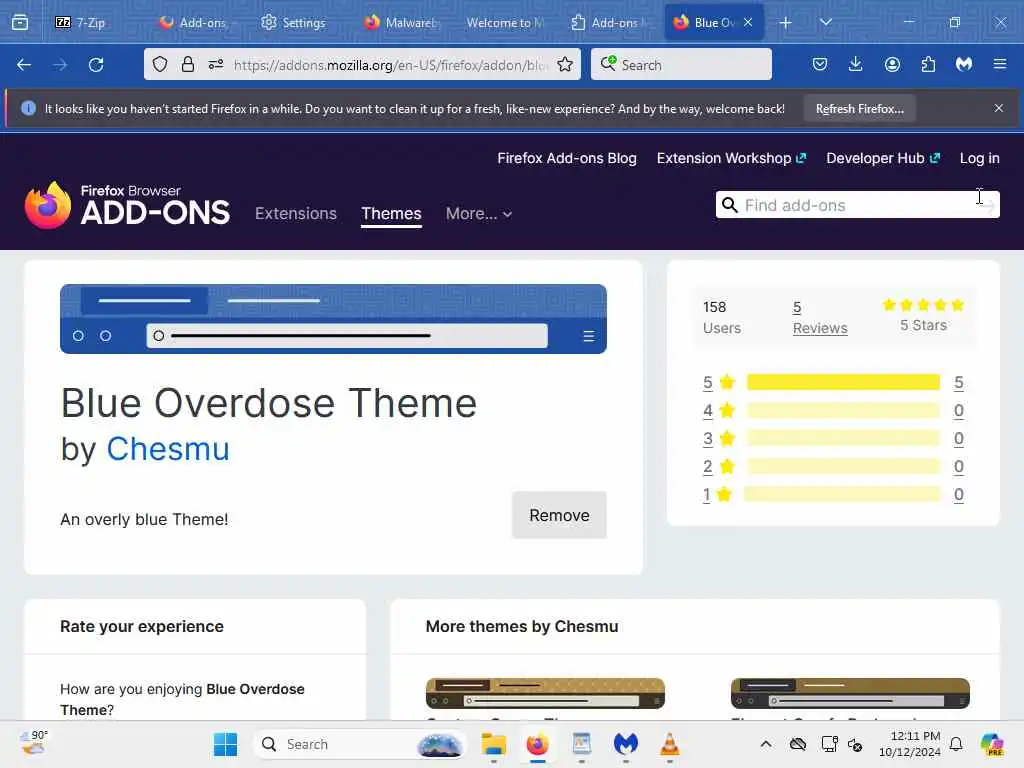
Task: Bookmark this page with the star
Action: point(565,64)
